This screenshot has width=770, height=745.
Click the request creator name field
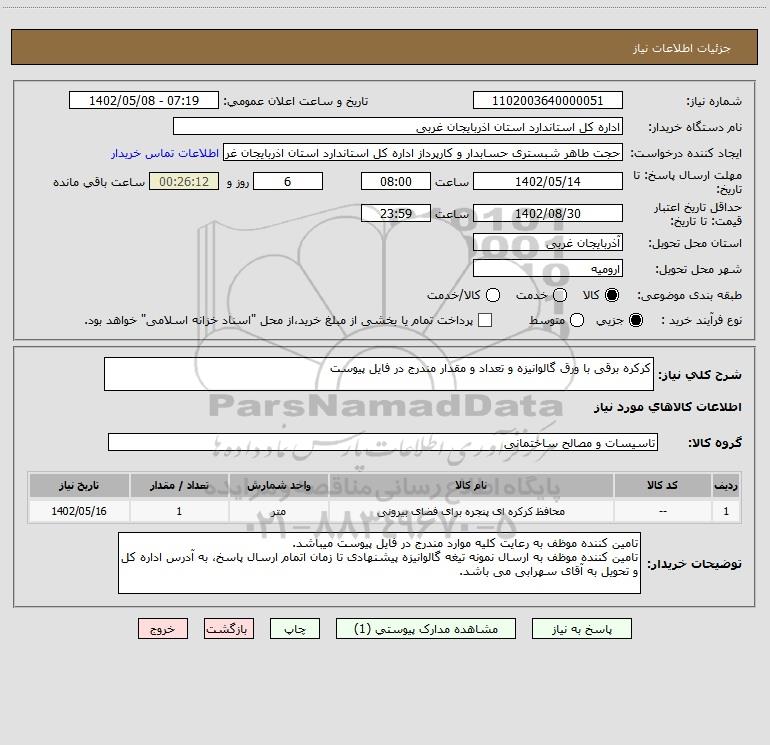coord(423,152)
